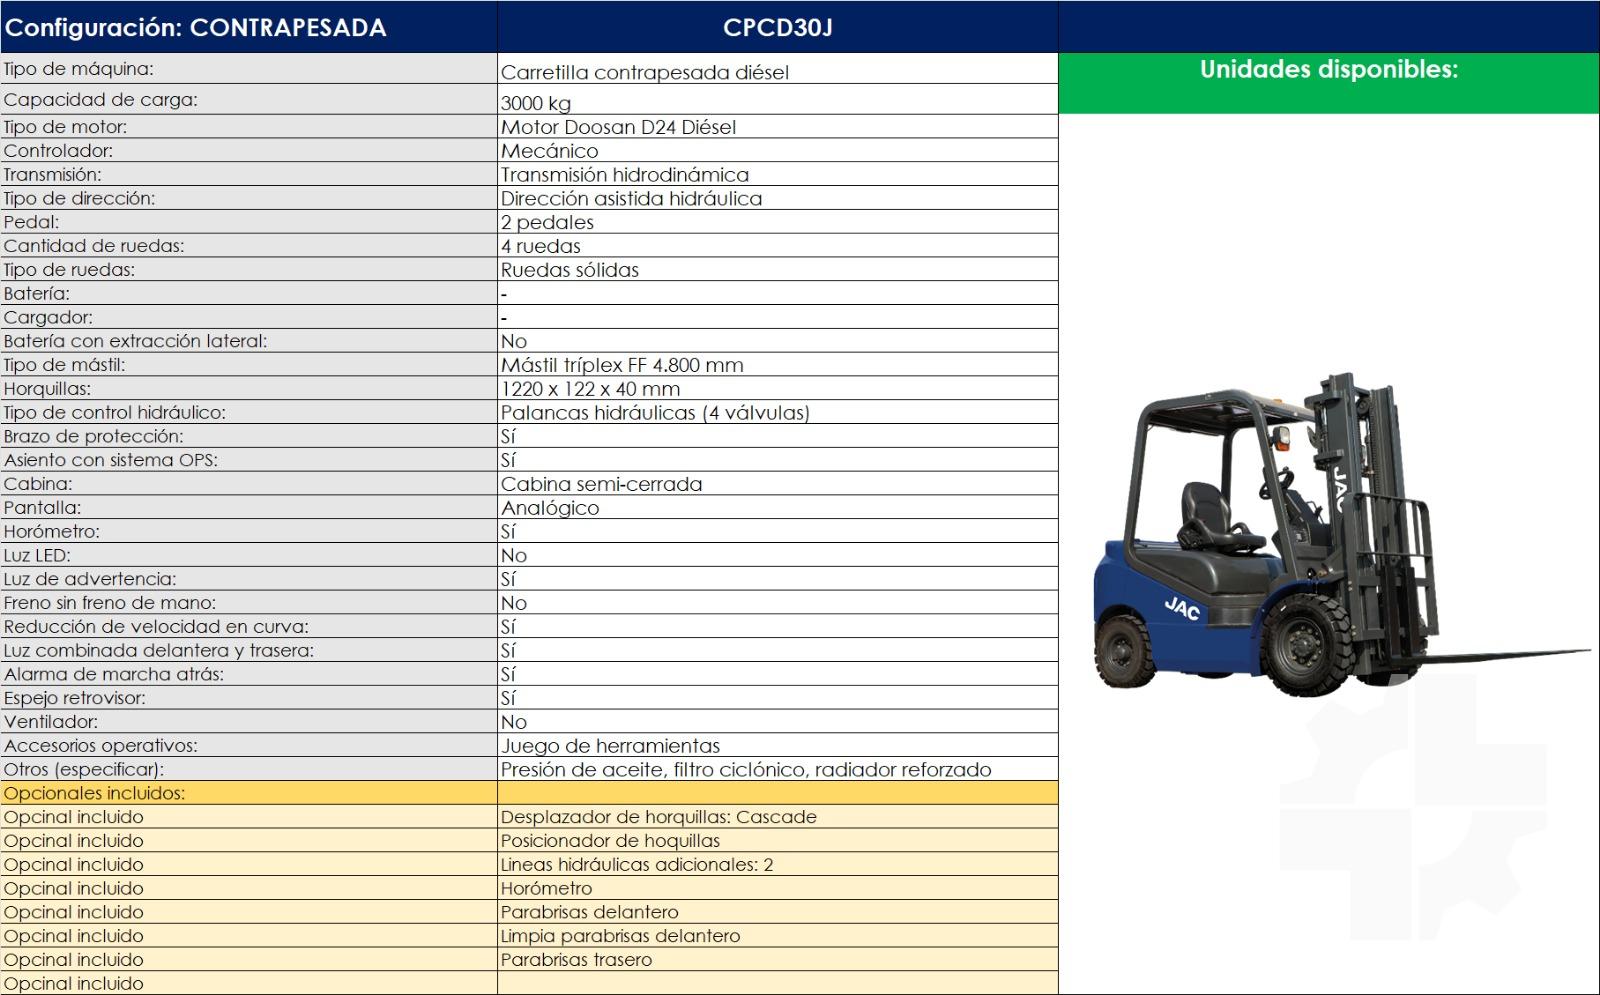Click the "Configuración: CONTRAPESADA" title cell
This screenshot has width=1600, height=995.
(x=196, y=27)
